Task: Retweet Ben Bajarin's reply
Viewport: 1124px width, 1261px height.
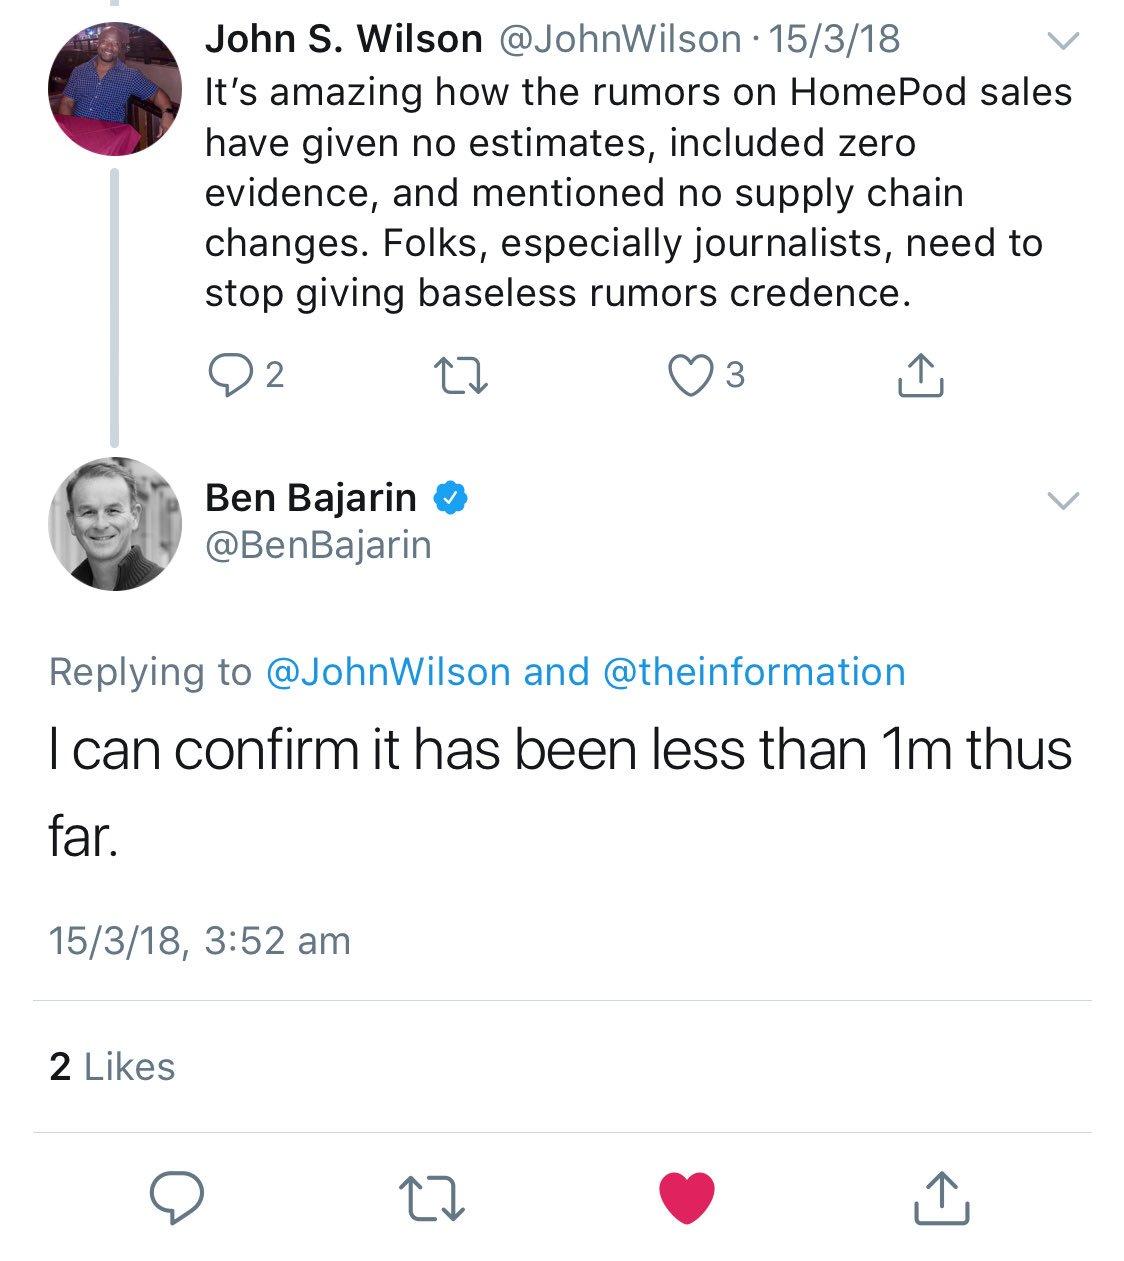Action: coord(432,1196)
